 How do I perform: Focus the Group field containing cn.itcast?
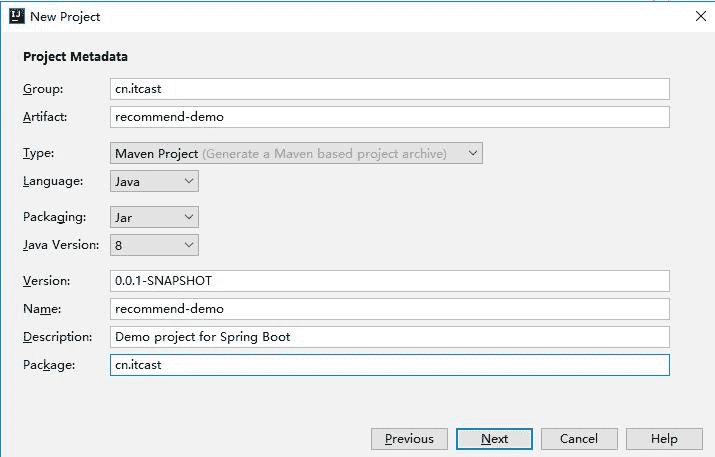pyautogui.click(x=390, y=88)
